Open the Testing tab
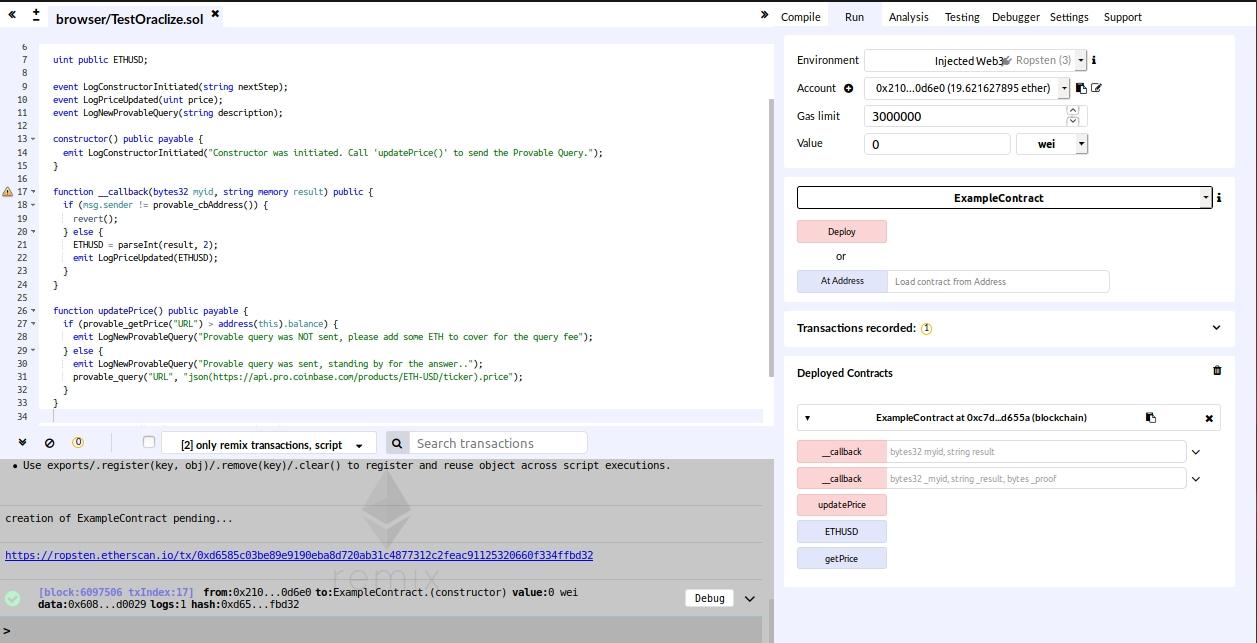Image resolution: width=1257 pixels, height=643 pixels. [962, 17]
